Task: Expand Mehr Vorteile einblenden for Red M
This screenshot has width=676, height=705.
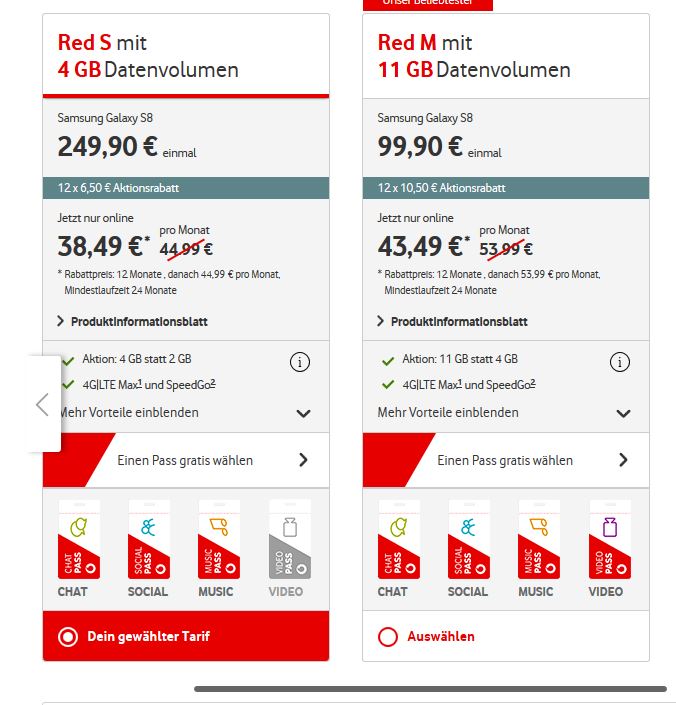Action: click(x=623, y=413)
